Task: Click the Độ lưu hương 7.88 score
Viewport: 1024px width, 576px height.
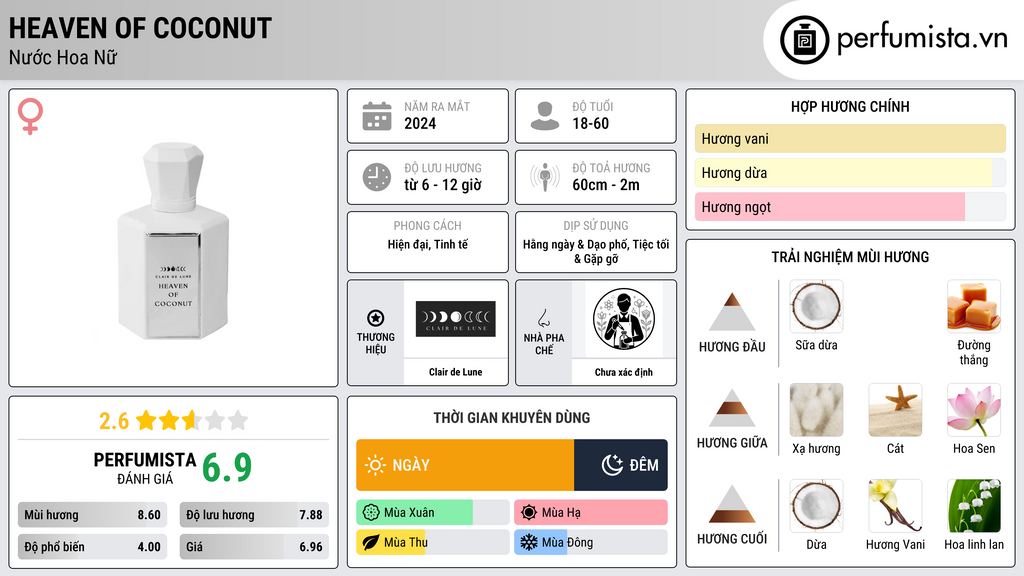Action: pos(254,515)
